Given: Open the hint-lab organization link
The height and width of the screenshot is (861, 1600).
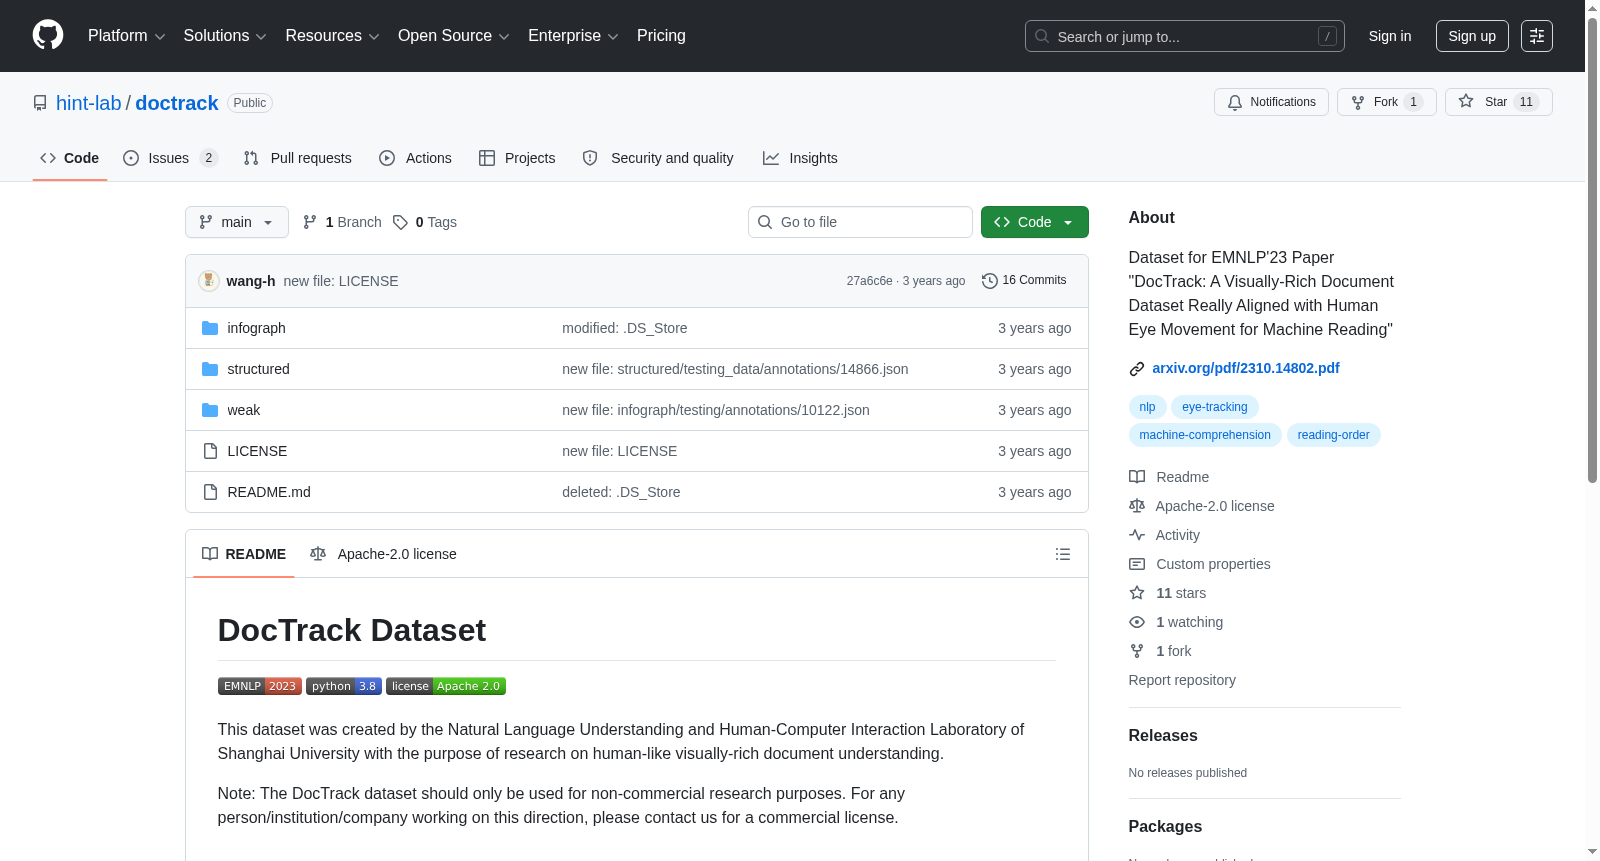Looking at the screenshot, I should (89, 103).
